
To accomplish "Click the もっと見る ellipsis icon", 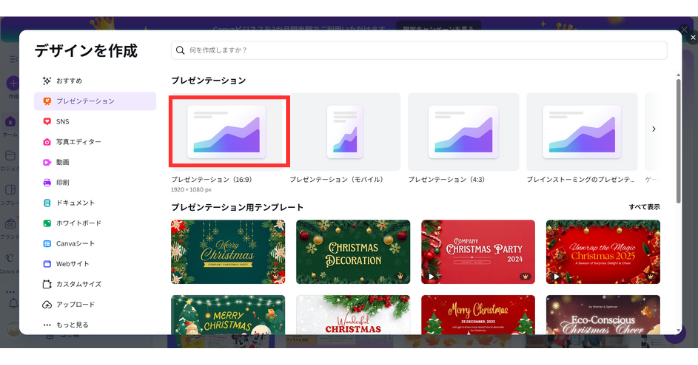I will point(47,325).
